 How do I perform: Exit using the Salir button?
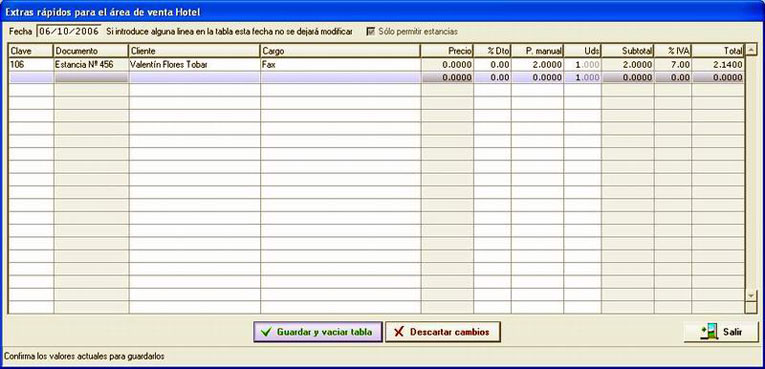click(x=722, y=332)
